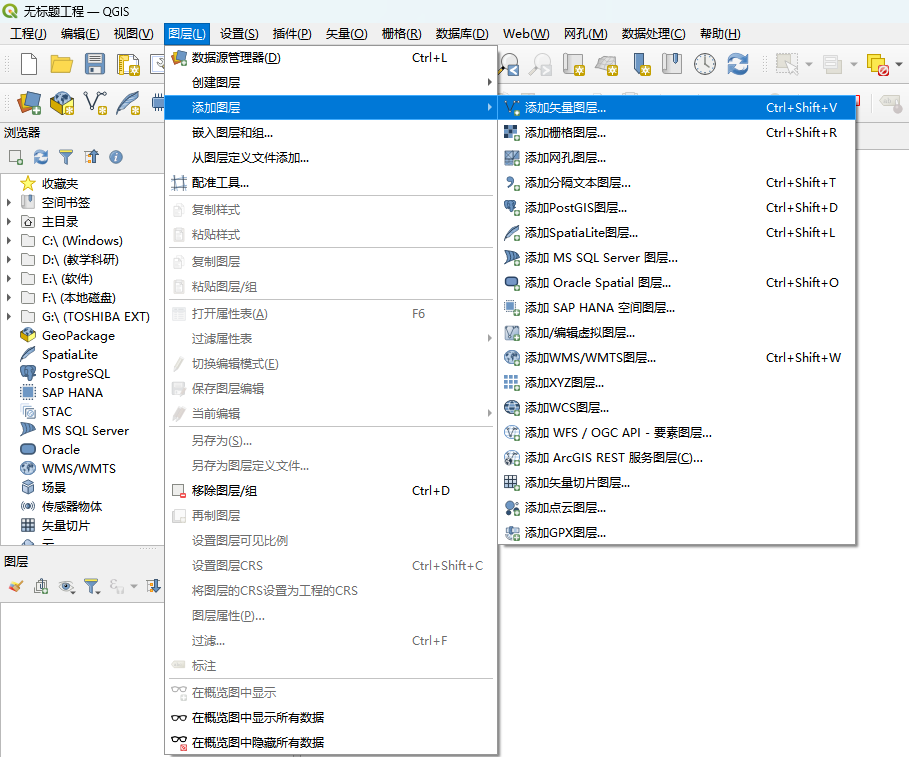Select 嵌入图层和组... menu entry

click(x=331, y=133)
